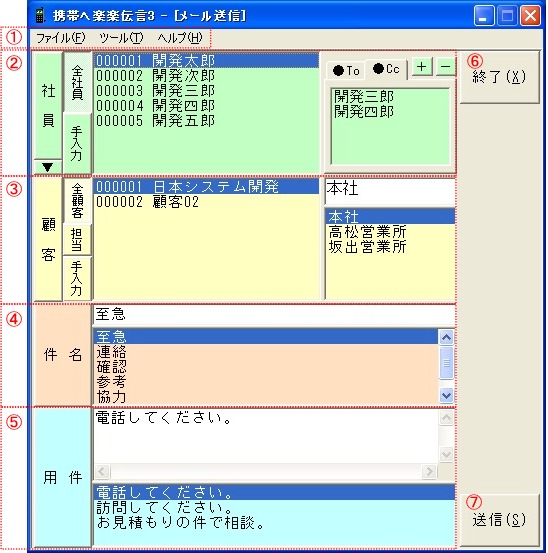Click the 件名 list scrollbar thumb
Viewport: 548px width, 553px height.
(446, 363)
